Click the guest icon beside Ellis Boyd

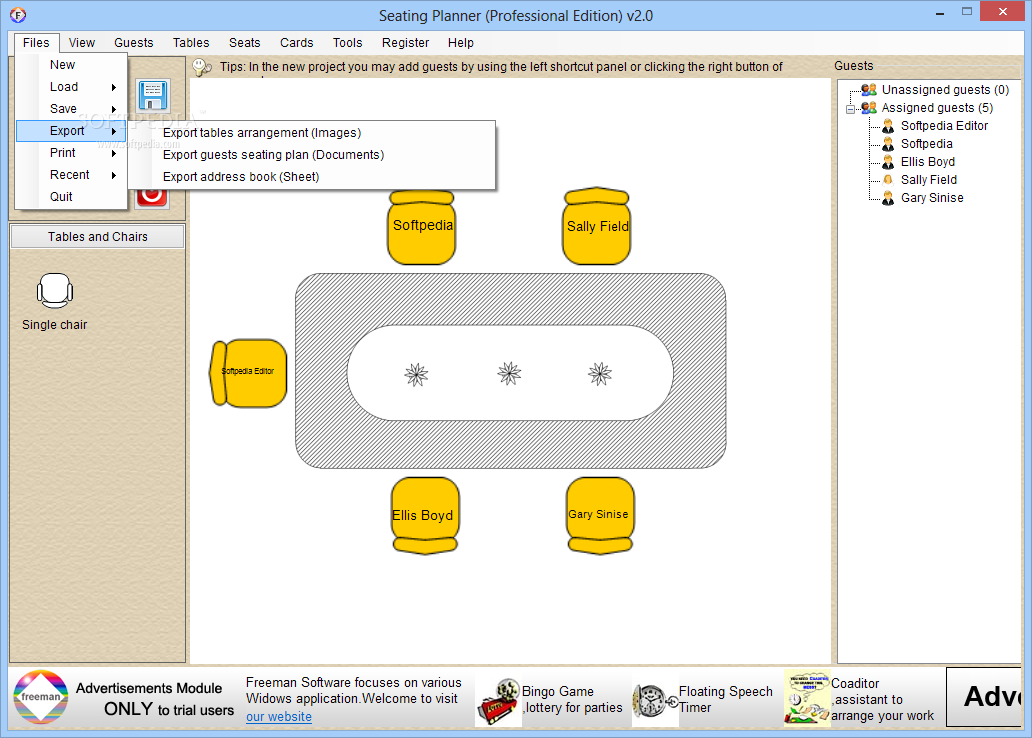pyautogui.click(x=888, y=162)
